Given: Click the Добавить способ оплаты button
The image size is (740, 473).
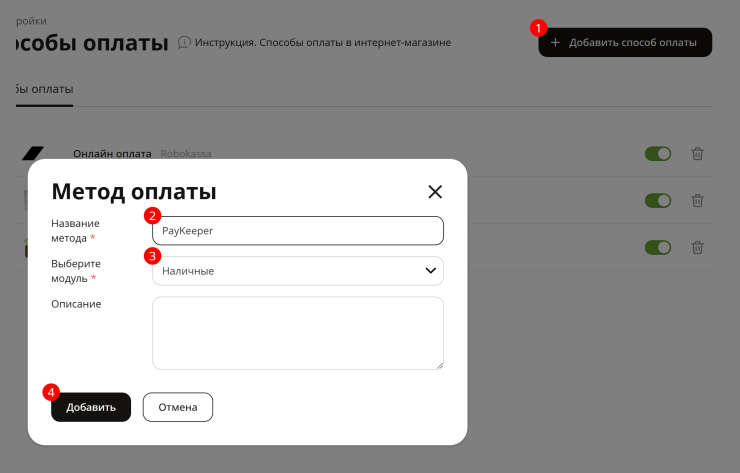Looking at the screenshot, I should pos(625,42).
